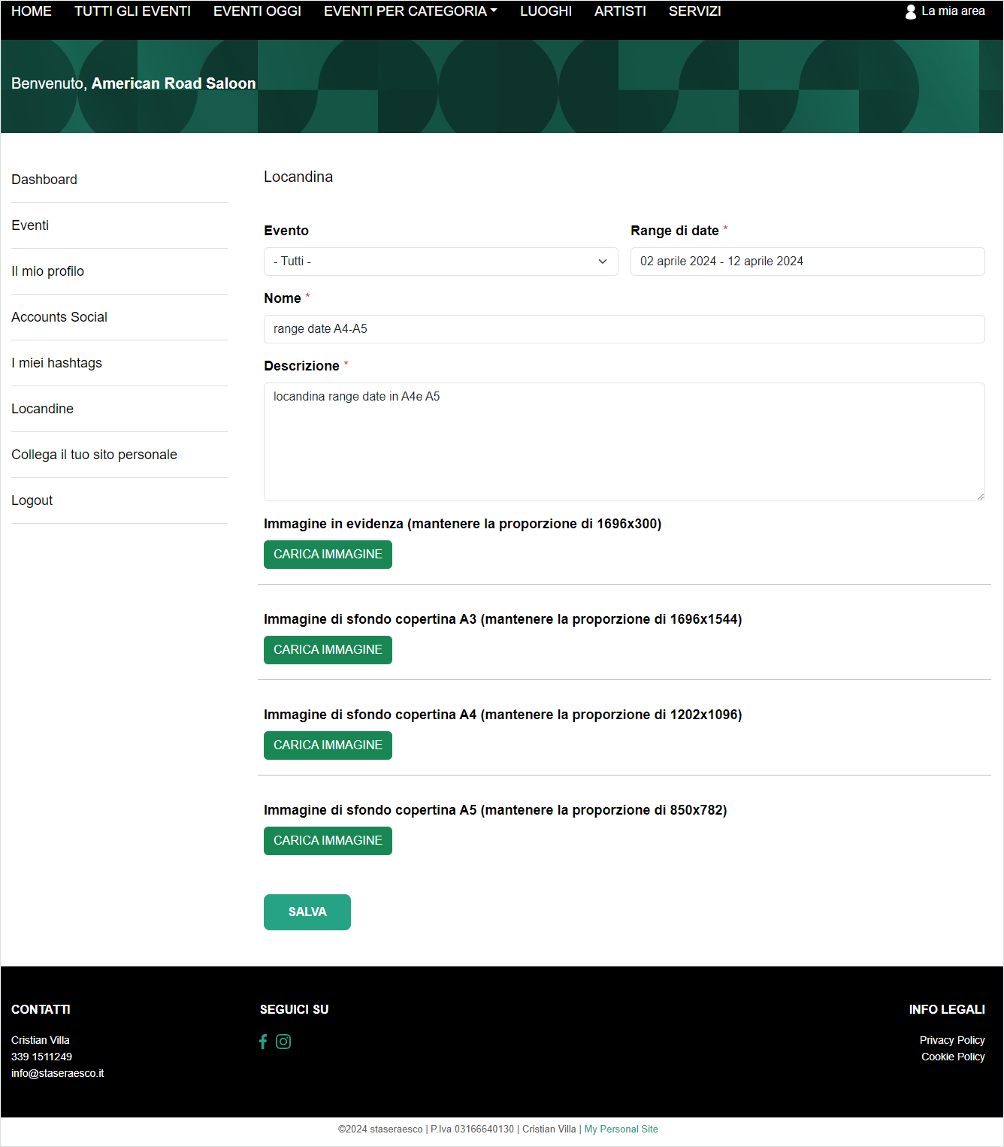Click the Privacy Policy footer link
1004x1147 pixels.
tap(951, 1040)
